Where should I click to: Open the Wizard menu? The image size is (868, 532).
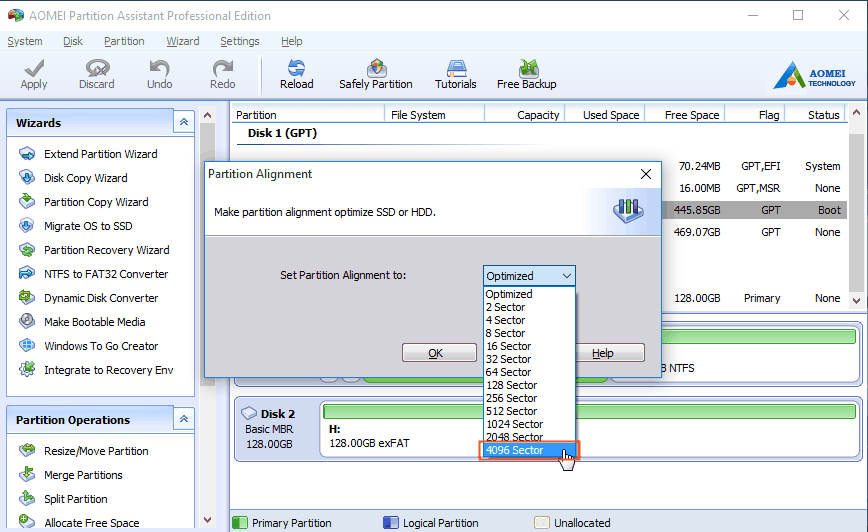click(x=183, y=41)
